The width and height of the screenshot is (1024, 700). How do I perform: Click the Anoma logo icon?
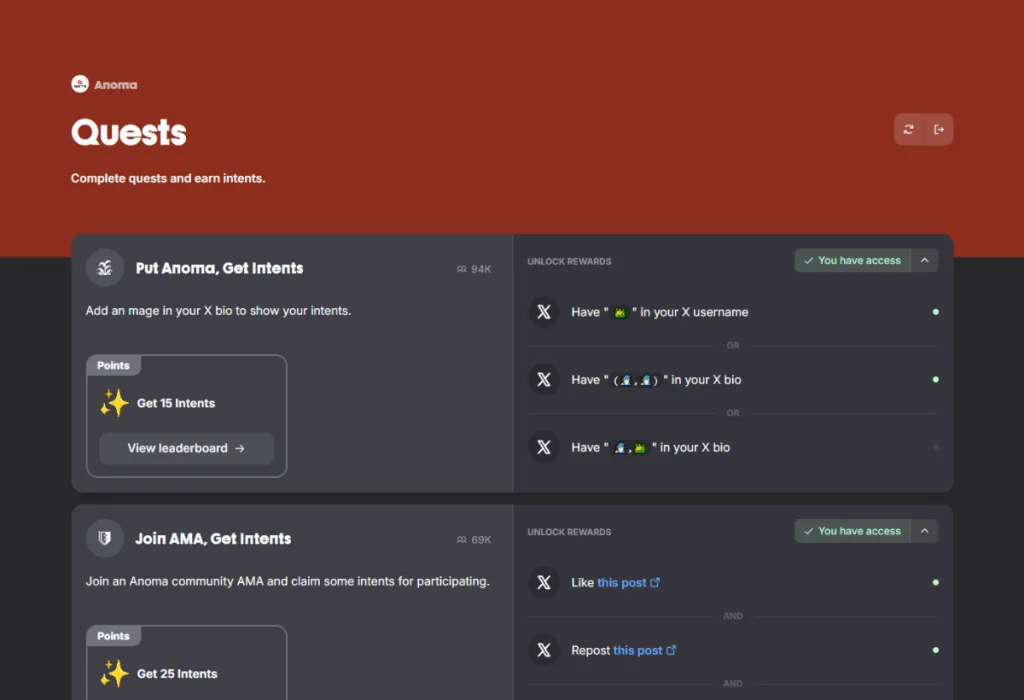(80, 85)
